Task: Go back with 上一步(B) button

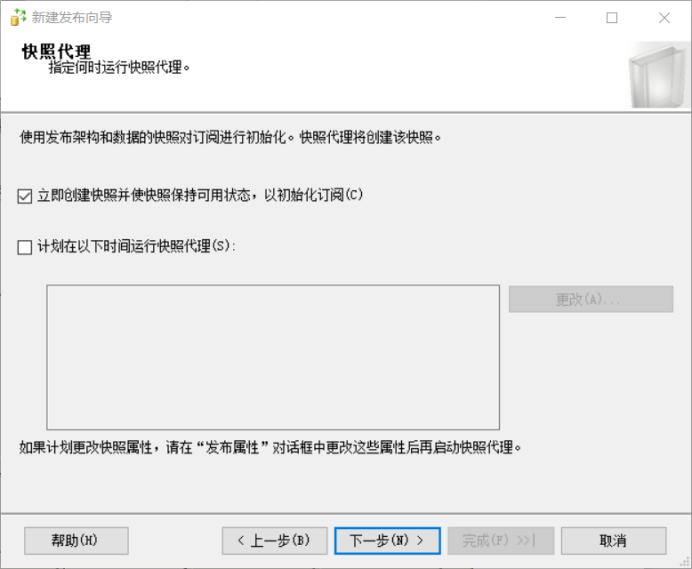Action: pyautogui.click(x=274, y=541)
